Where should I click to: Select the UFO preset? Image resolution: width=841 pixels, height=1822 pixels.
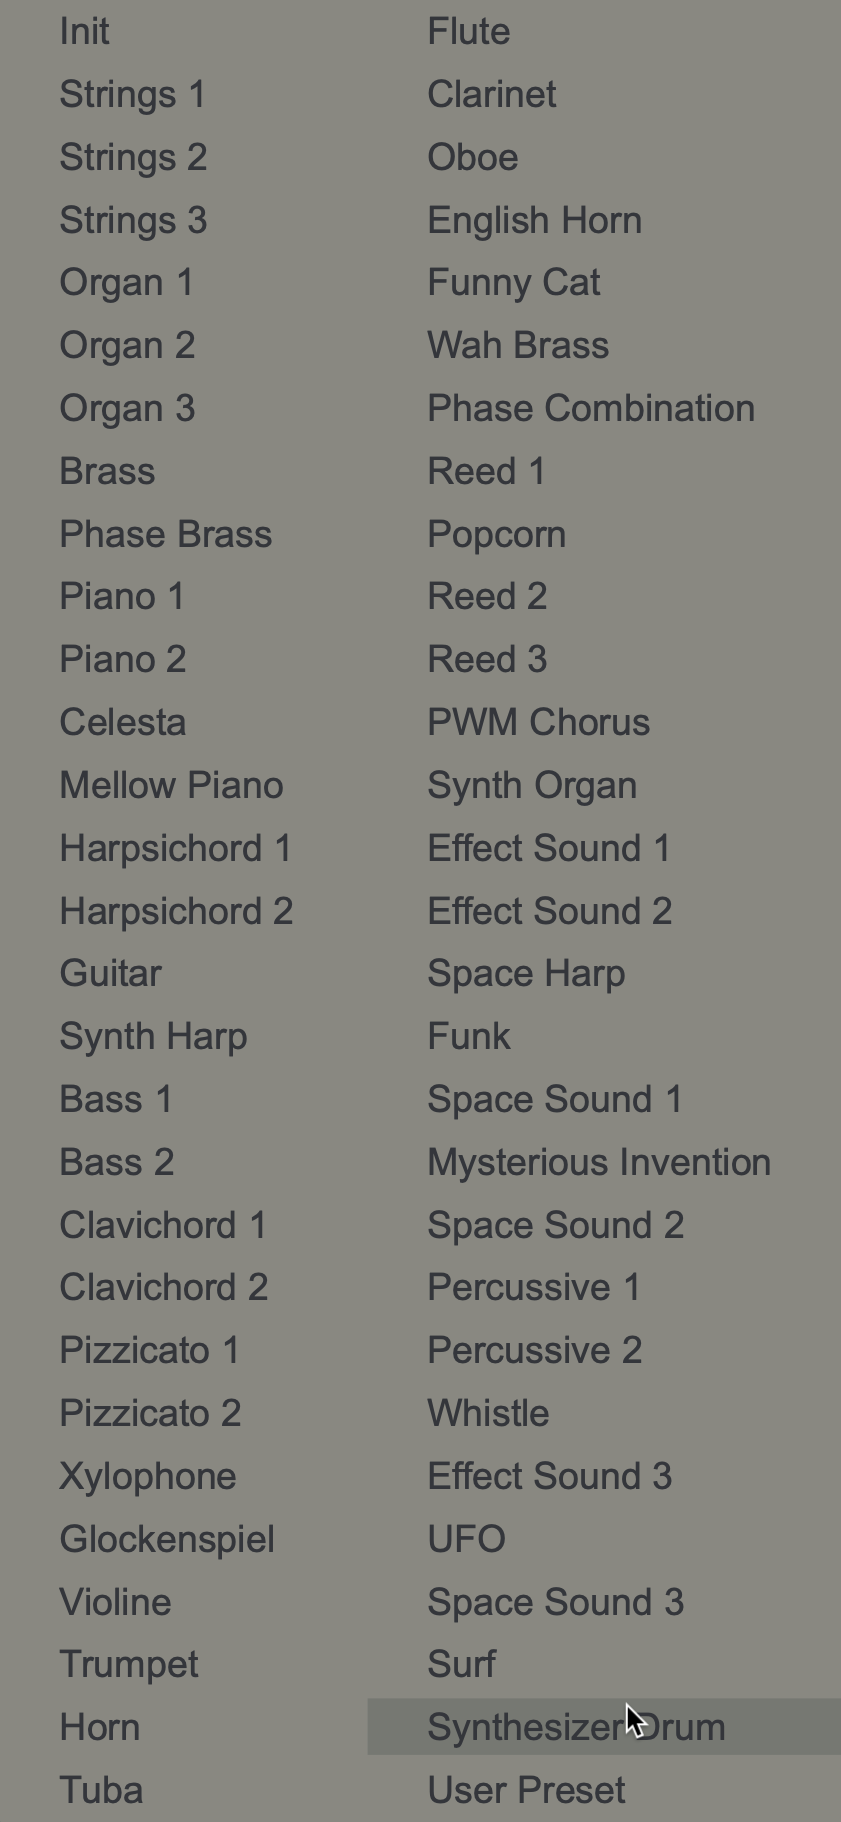[x=467, y=1540]
